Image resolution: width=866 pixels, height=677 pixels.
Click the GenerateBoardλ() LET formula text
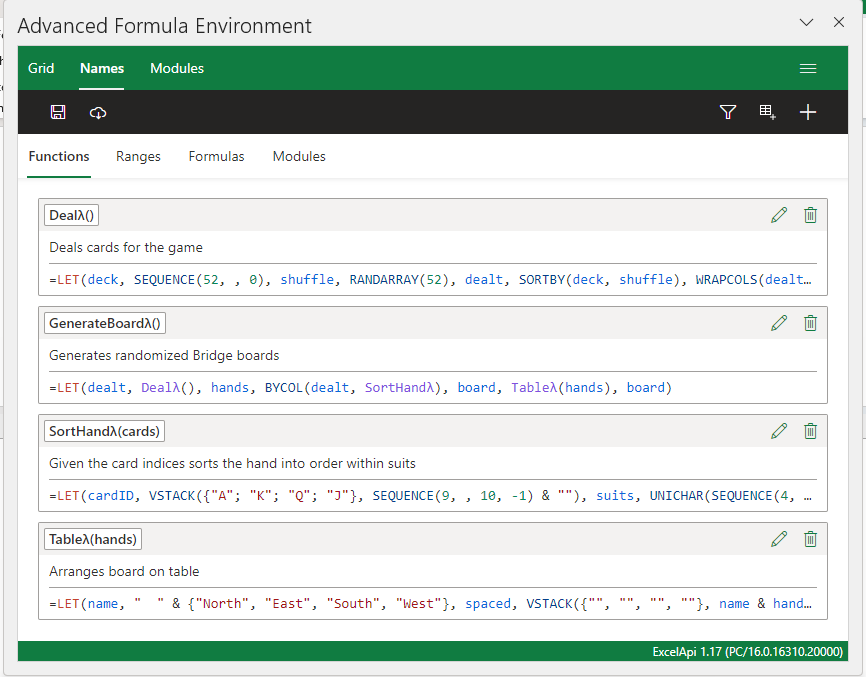click(x=361, y=388)
